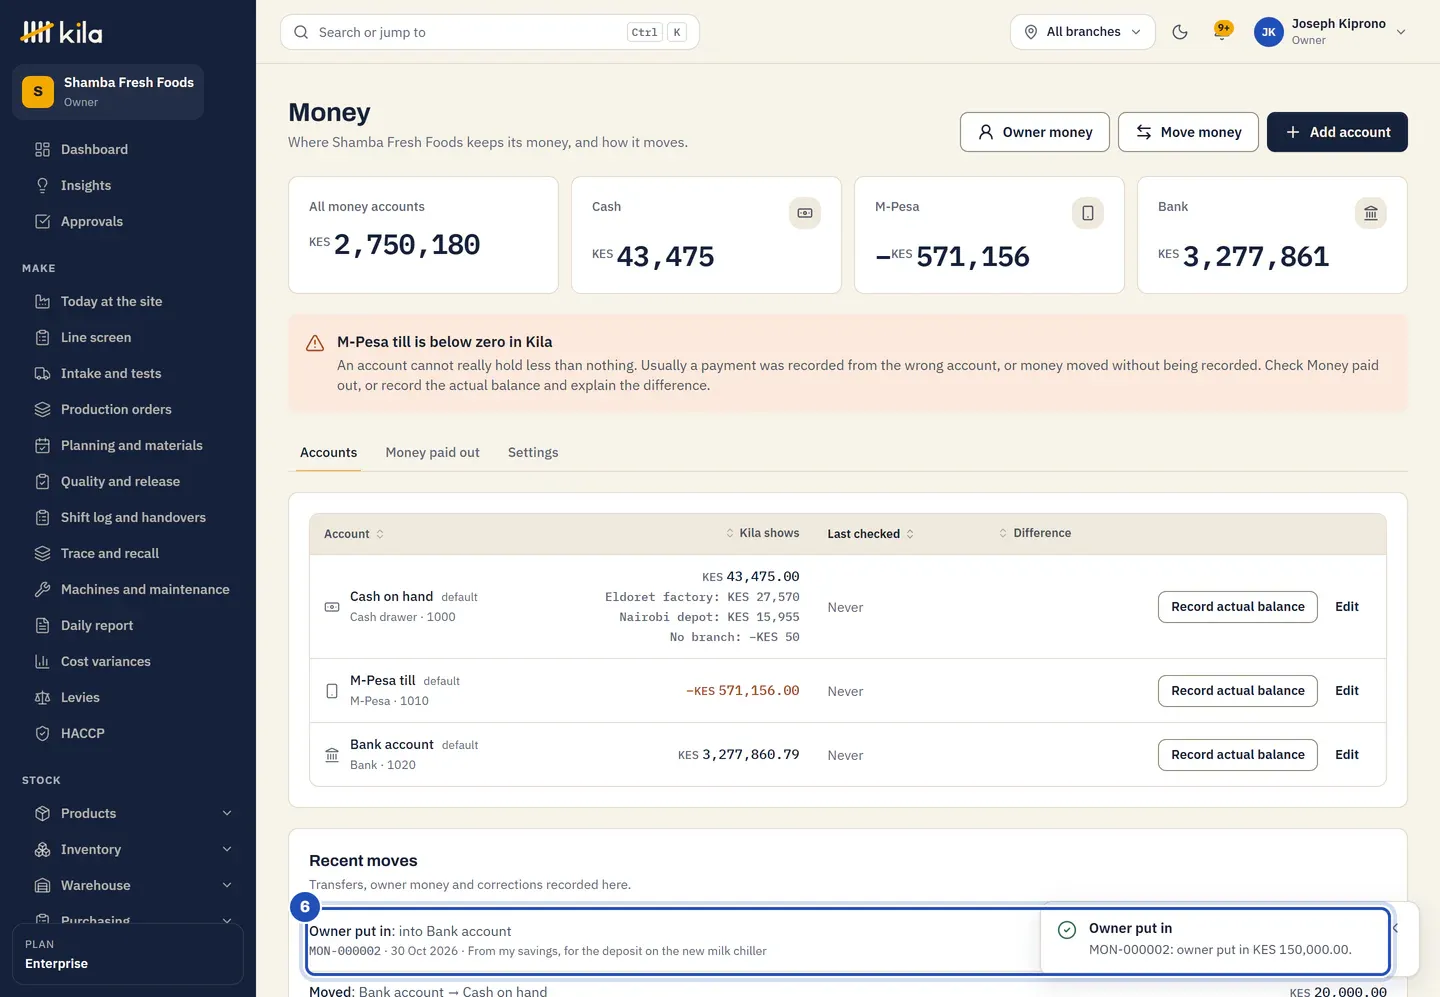Open HACCP page
The width and height of the screenshot is (1440, 997).
(x=128, y=733)
